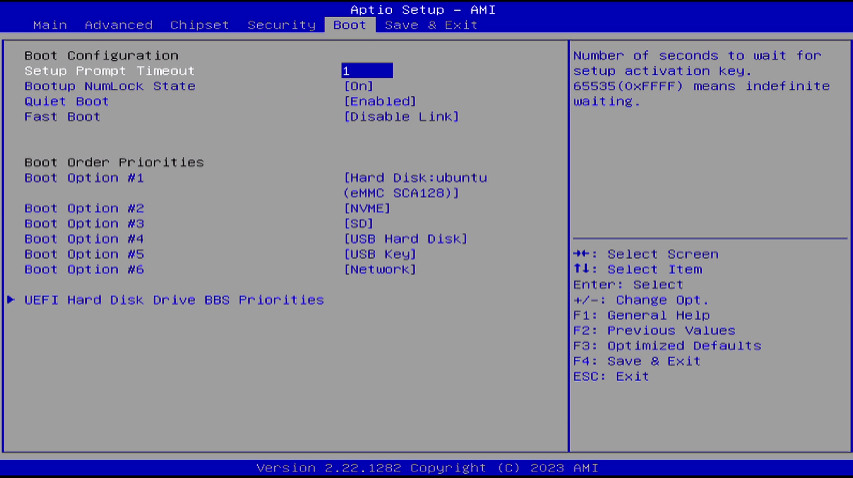Open Boot Option #3 [SD] value

click(358, 224)
